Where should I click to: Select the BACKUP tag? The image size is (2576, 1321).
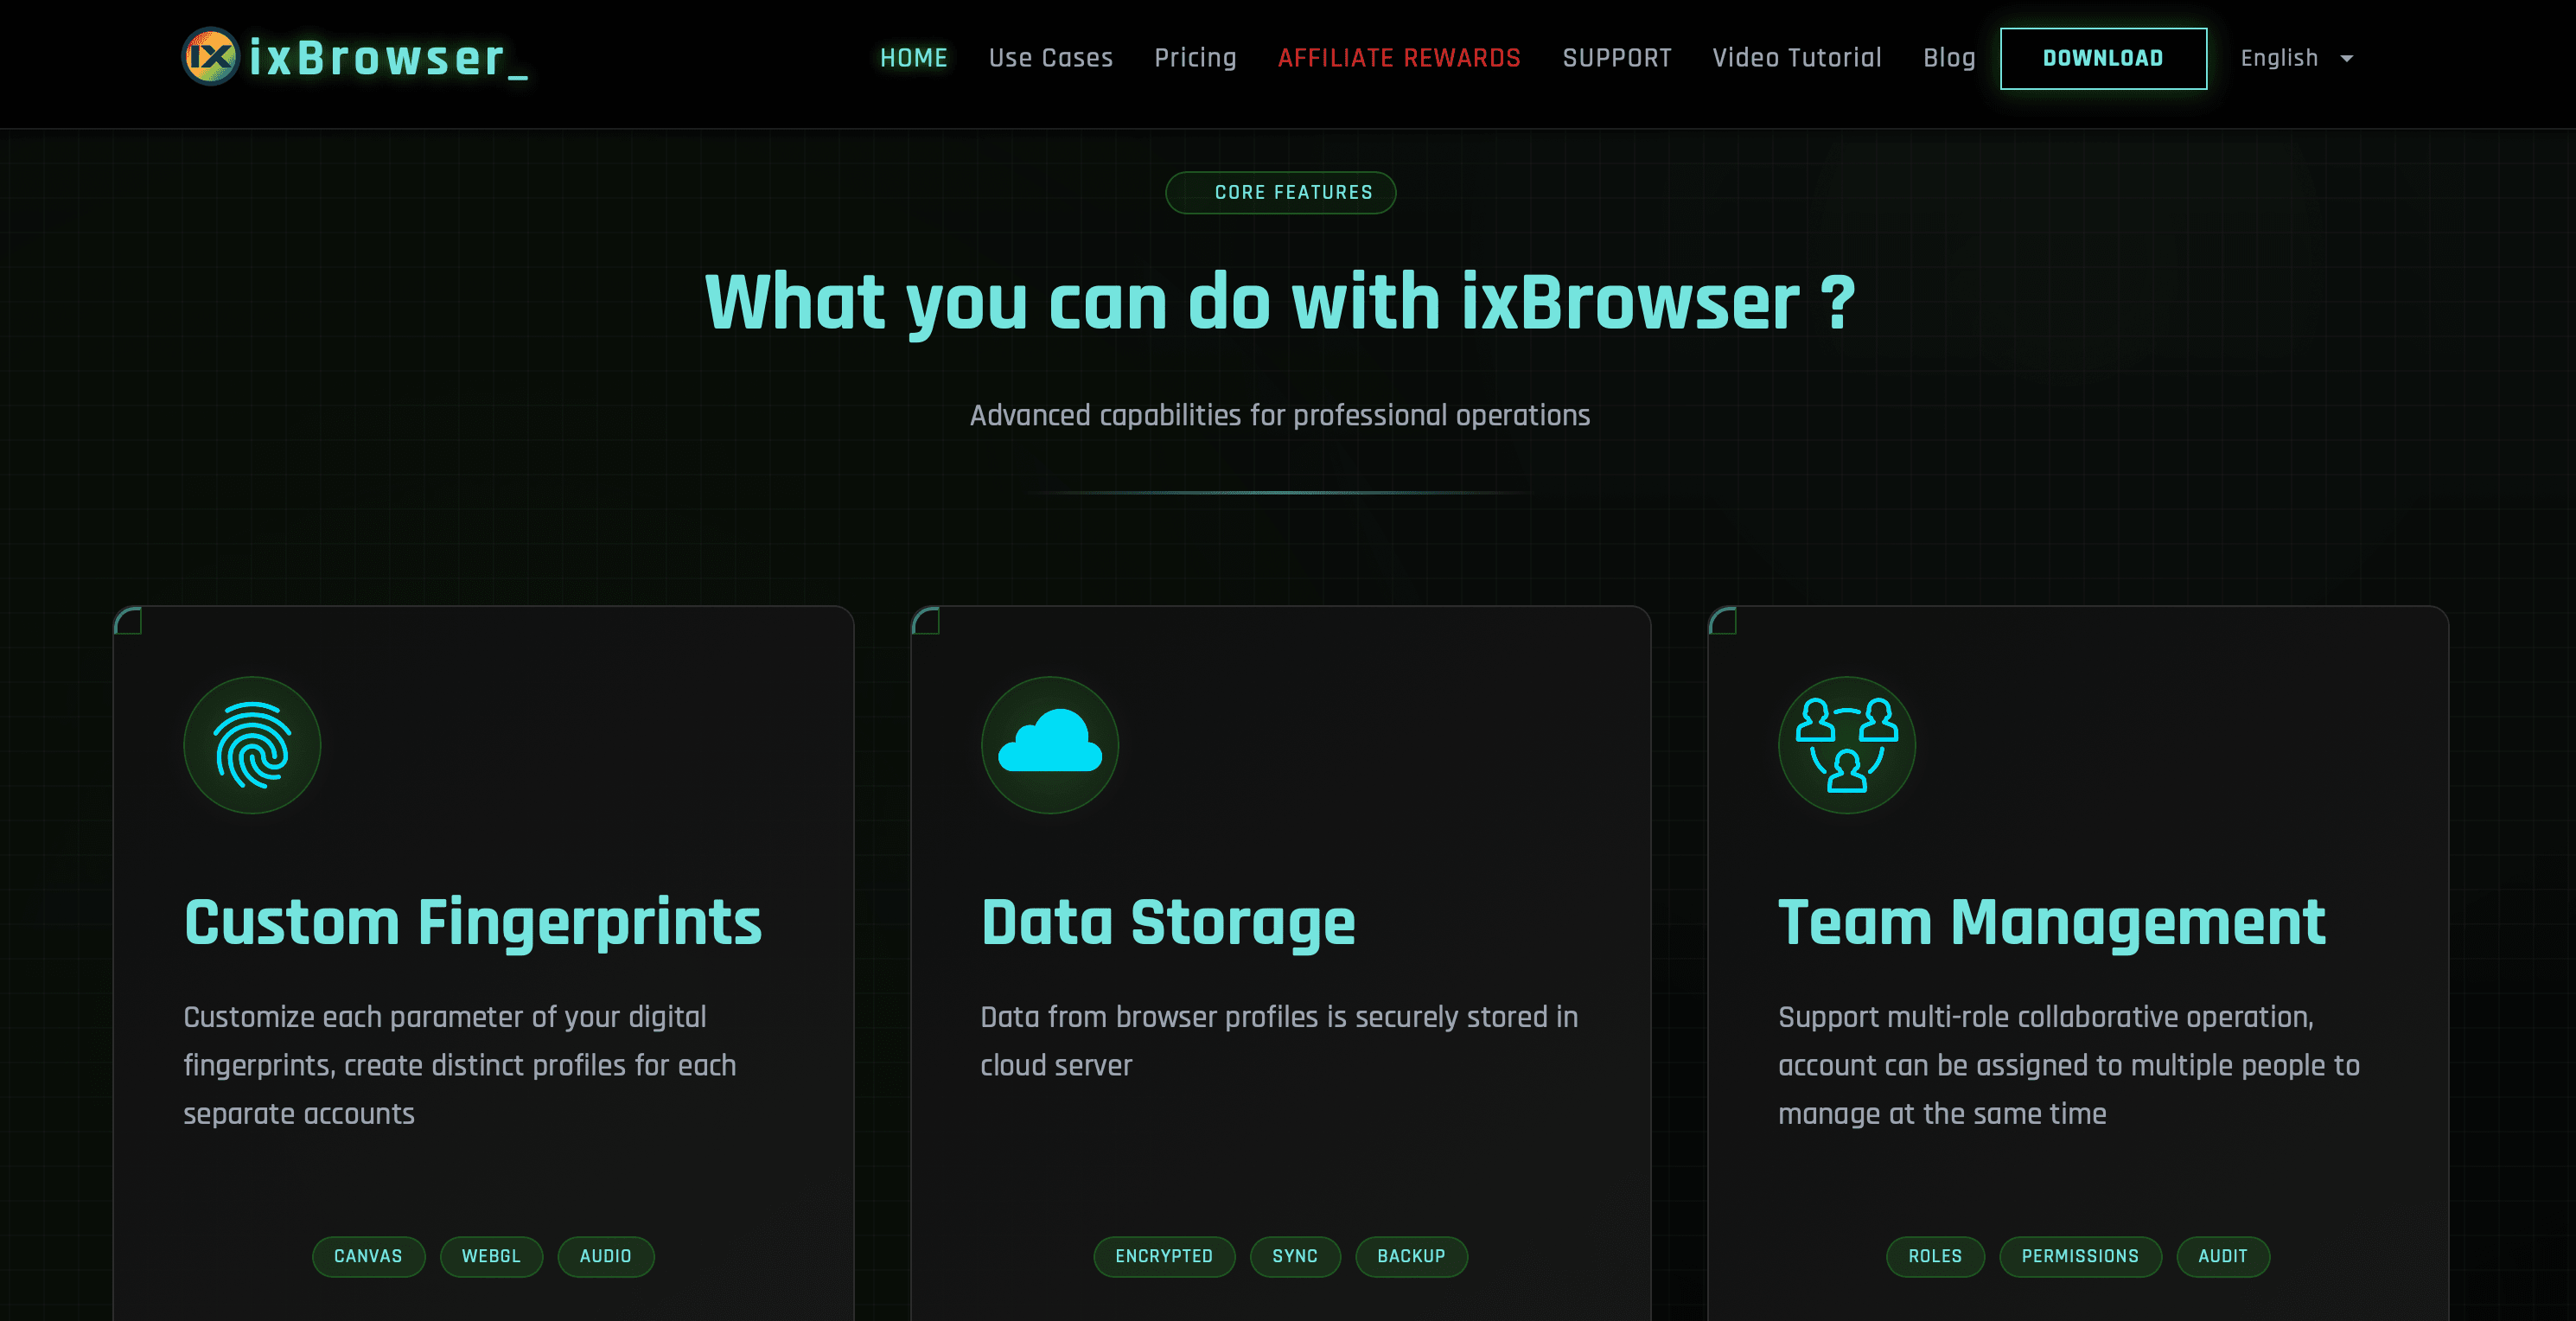[x=1411, y=1256]
